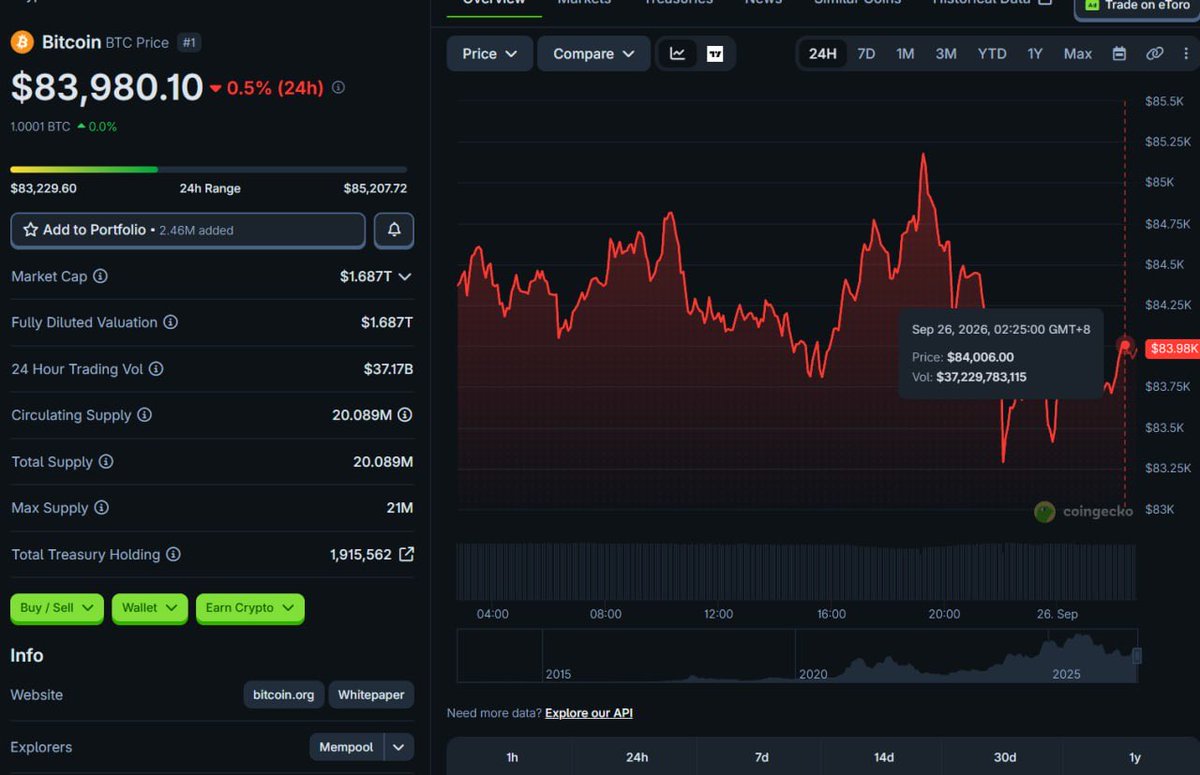The height and width of the screenshot is (775, 1200).
Task: Click the chart link share icon
Action: tap(1155, 54)
